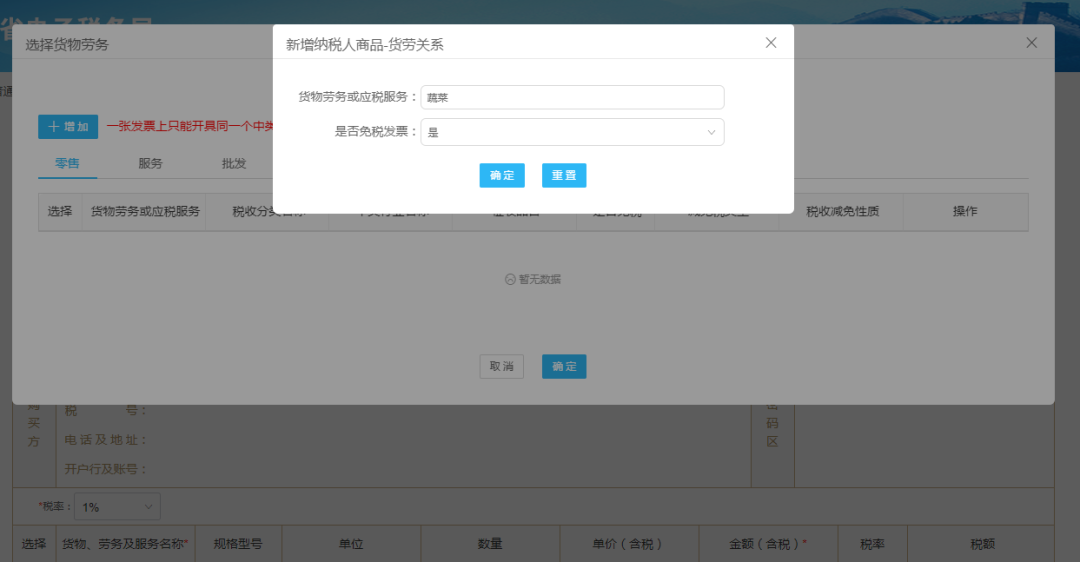This screenshot has width=1080, height=562.
Task: Click the red invoice notice text
Action: coord(191,126)
